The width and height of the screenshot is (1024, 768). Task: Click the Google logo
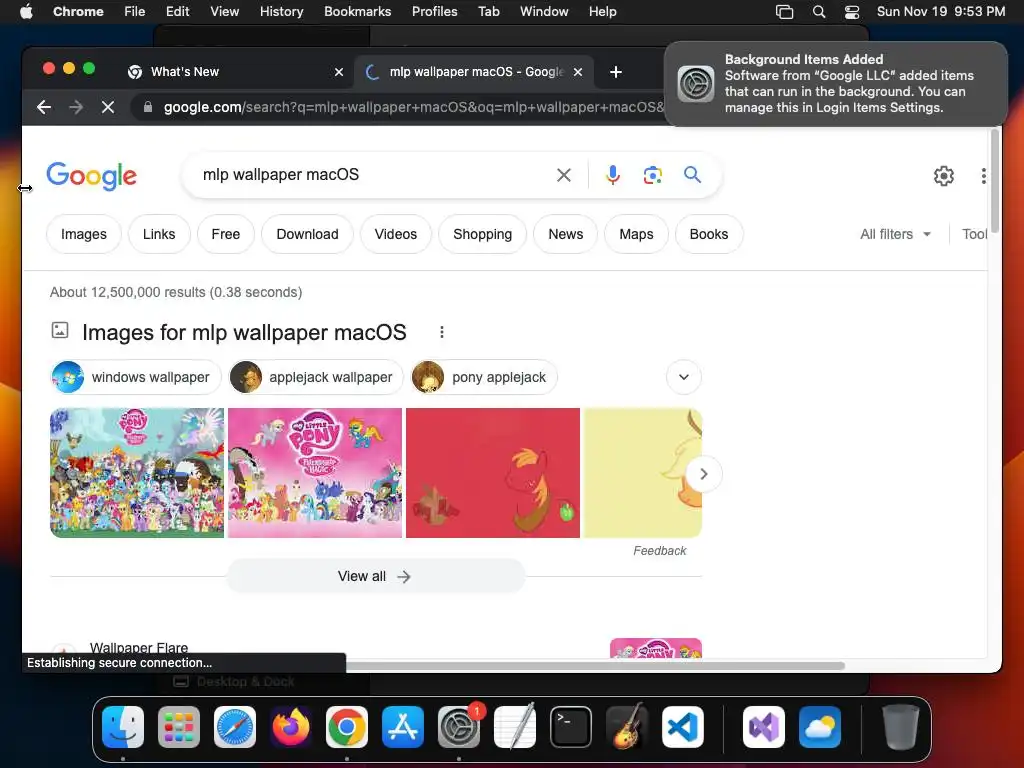coord(91,176)
